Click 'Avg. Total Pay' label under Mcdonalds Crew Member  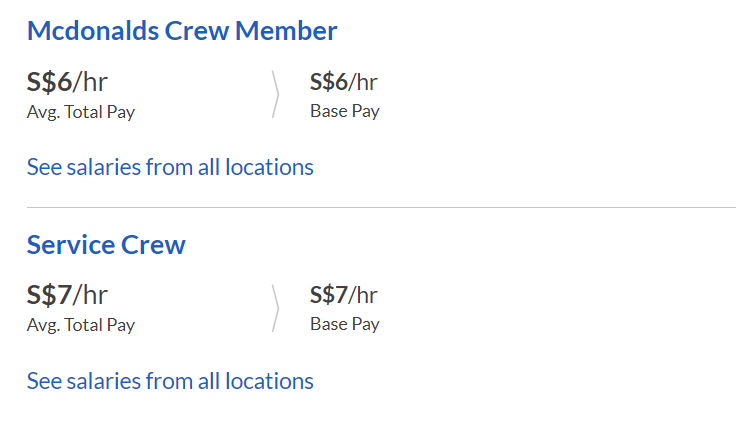pos(80,112)
